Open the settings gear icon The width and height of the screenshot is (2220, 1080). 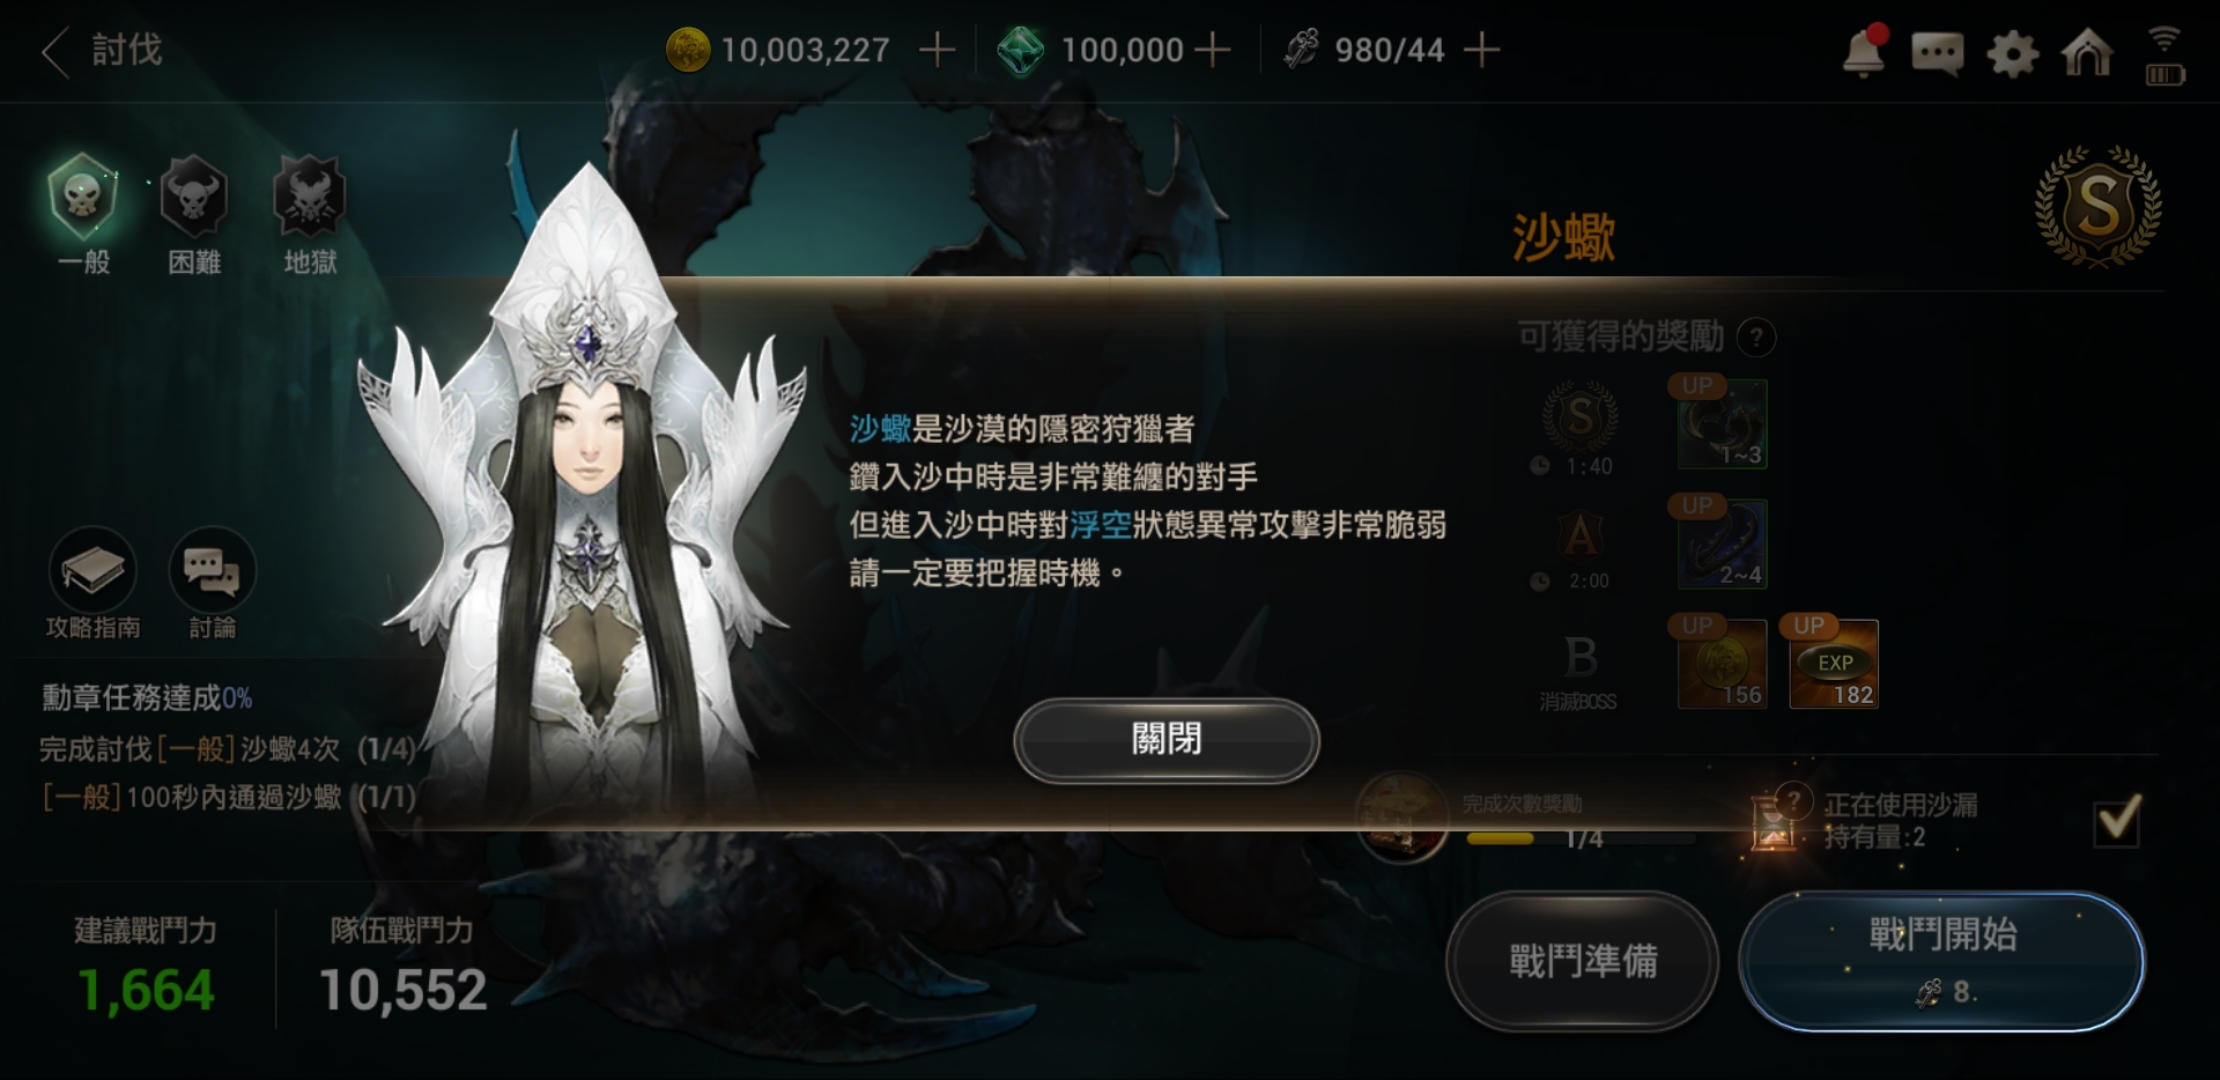[x=2012, y=53]
